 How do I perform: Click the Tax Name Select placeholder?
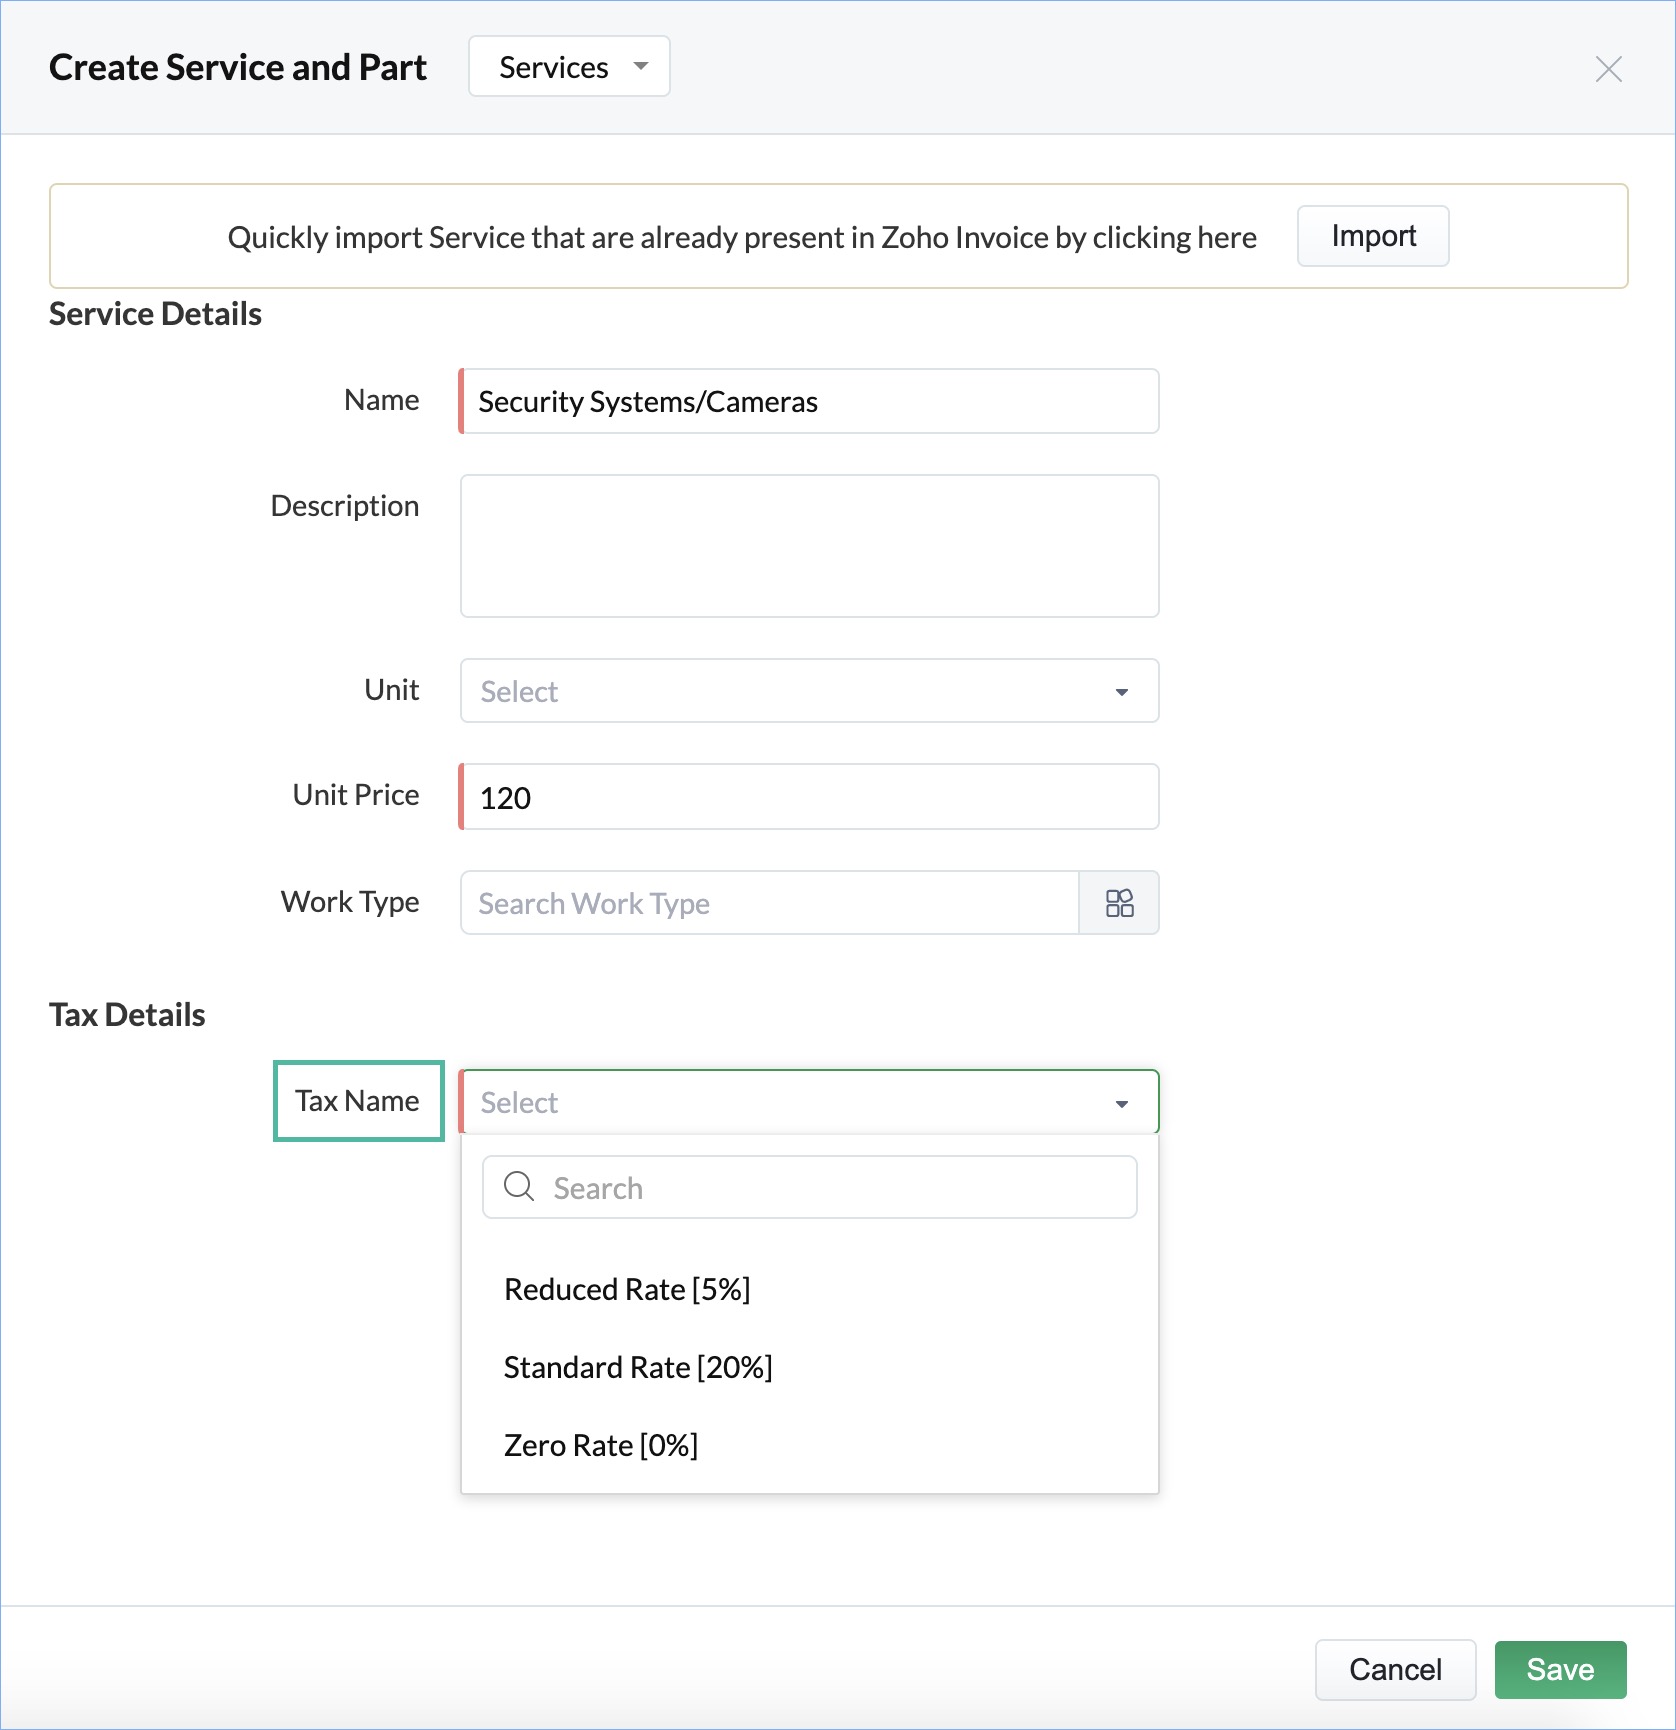(519, 1102)
